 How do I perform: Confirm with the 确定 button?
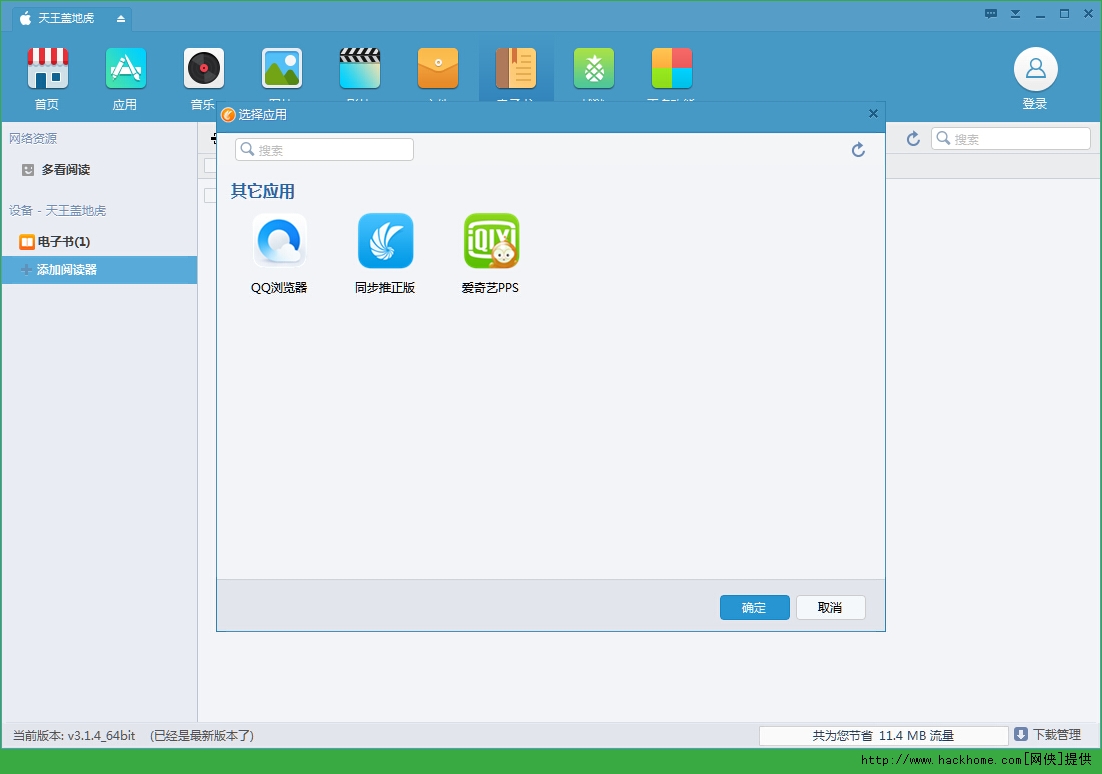click(754, 608)
